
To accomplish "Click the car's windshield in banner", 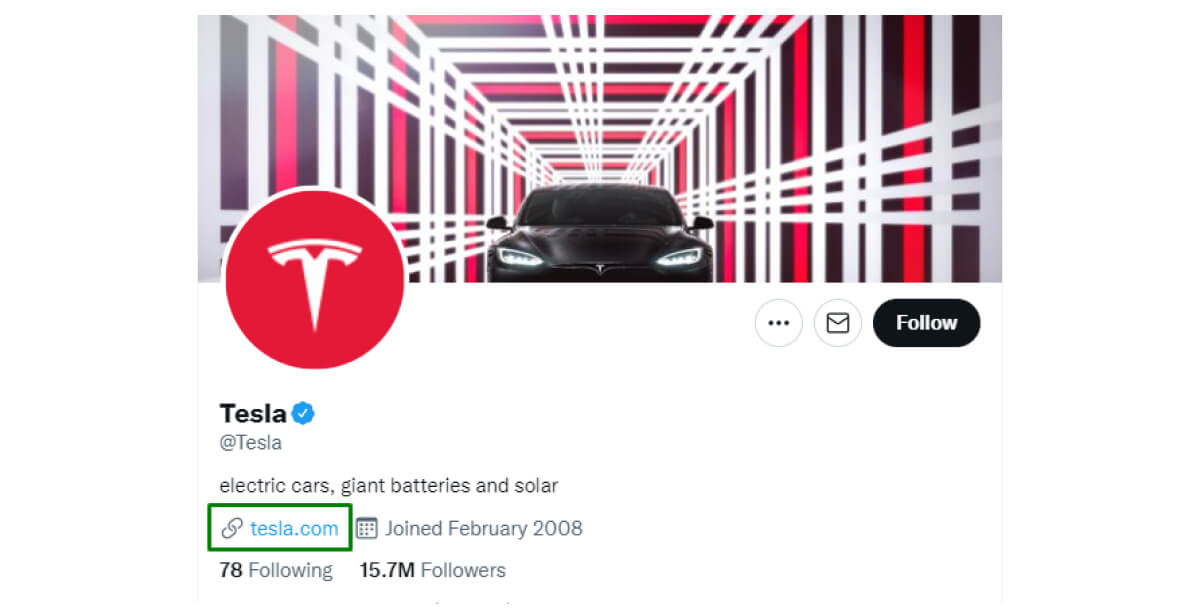I will [x=600, y=208].
